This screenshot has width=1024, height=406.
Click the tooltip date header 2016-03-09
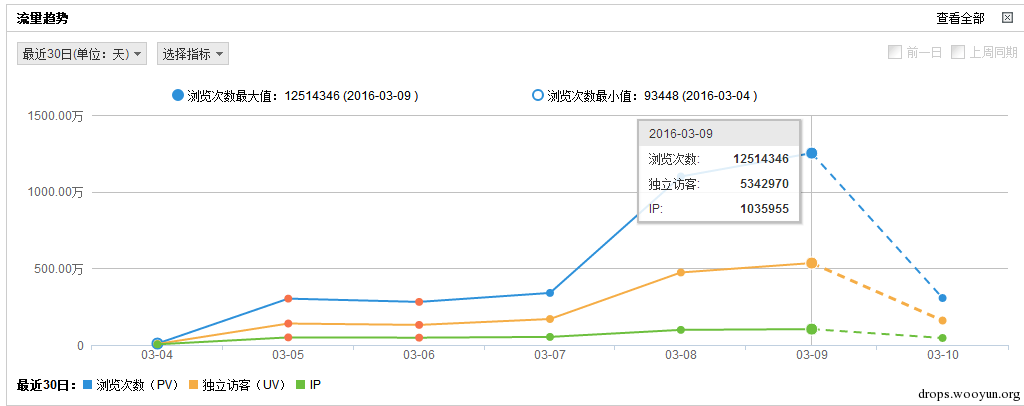tap(680, 134)
